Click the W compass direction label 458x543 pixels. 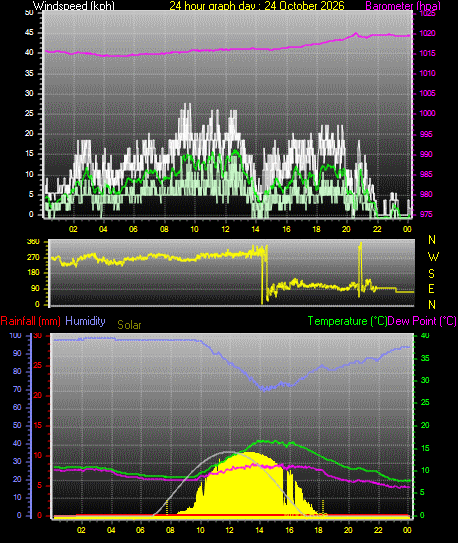coord(433,257)
